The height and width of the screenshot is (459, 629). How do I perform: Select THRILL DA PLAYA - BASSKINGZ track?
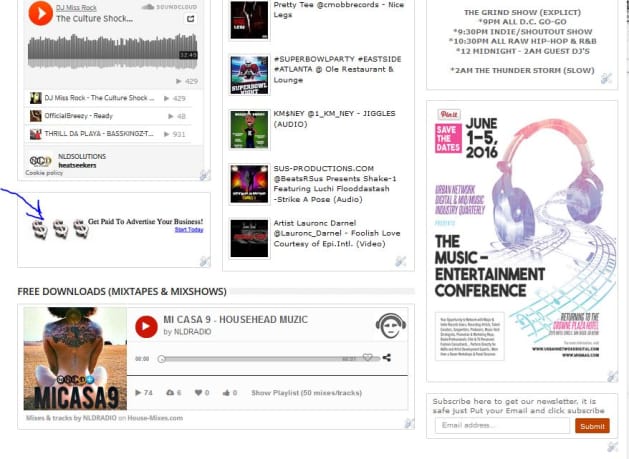pyautogui.click(x=108, y=134)
